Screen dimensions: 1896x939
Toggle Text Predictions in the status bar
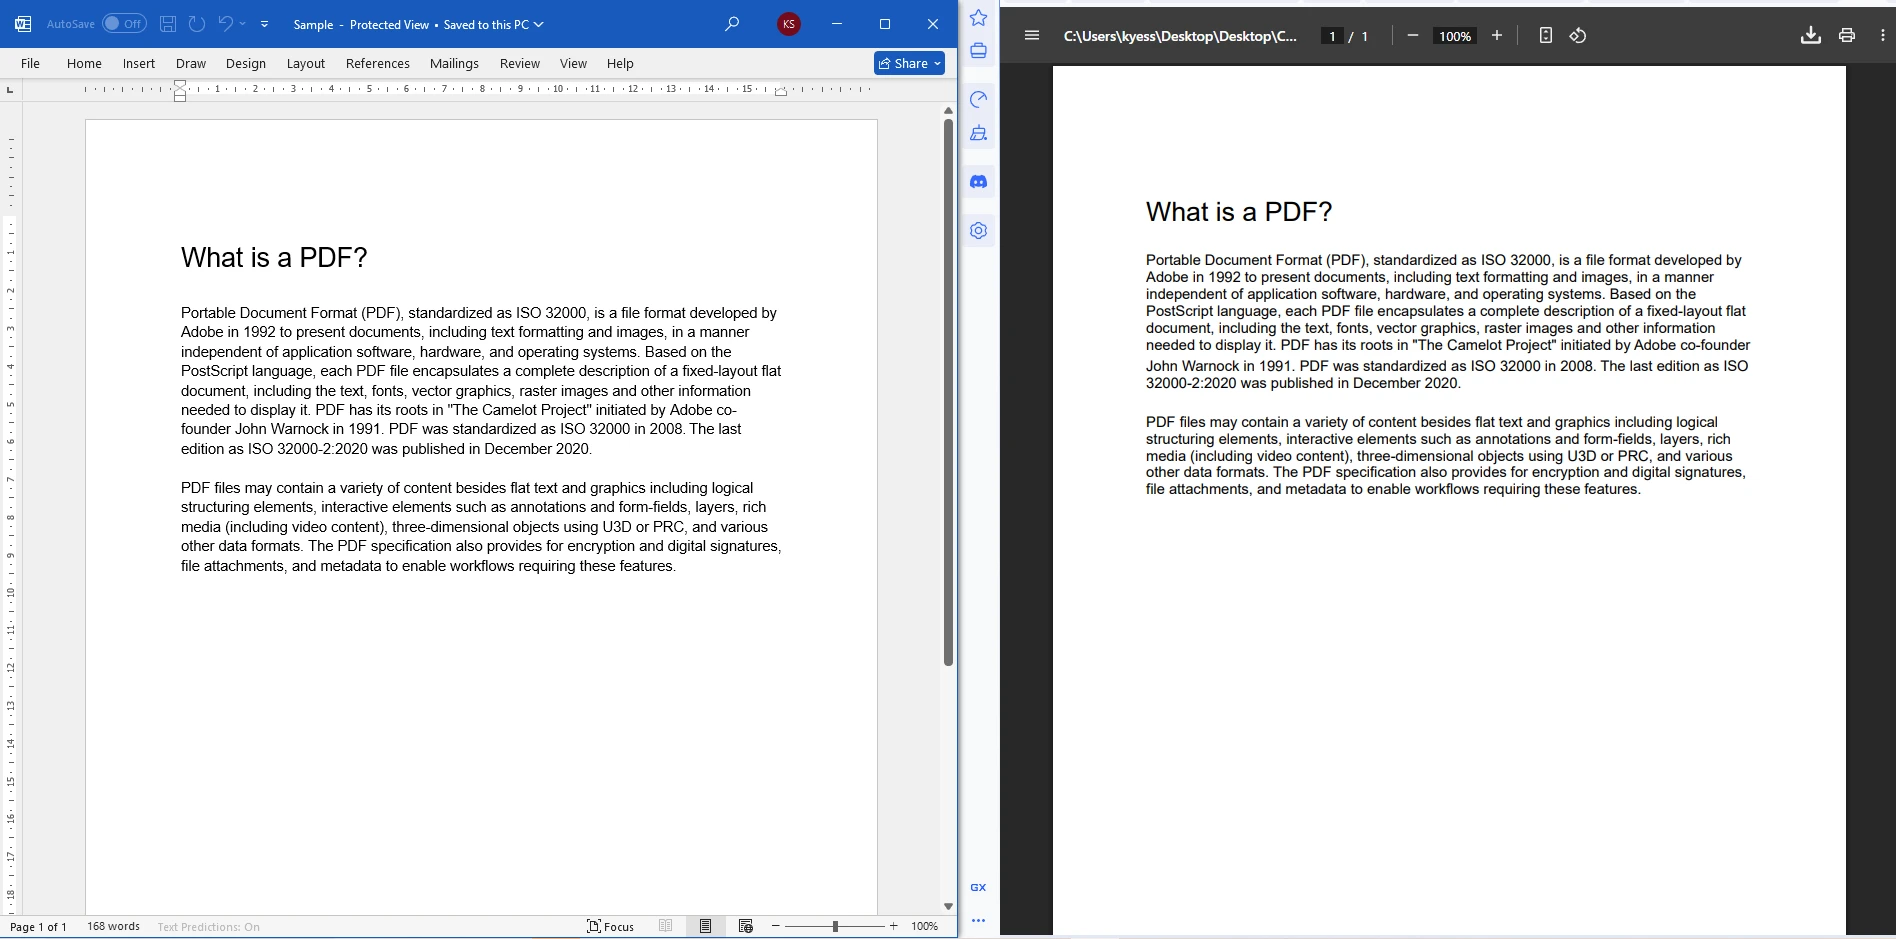click(x=207, y=927)
